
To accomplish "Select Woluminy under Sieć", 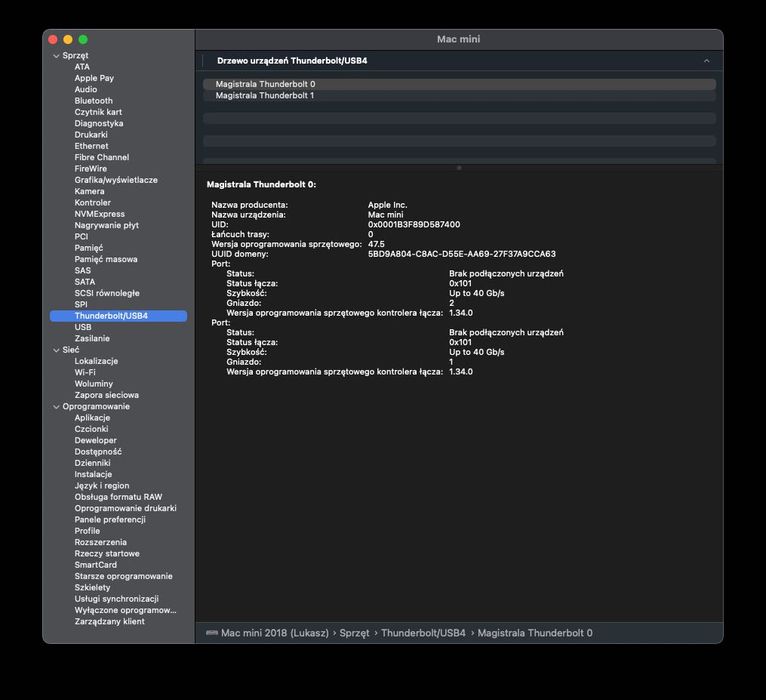I will point(93,383).
